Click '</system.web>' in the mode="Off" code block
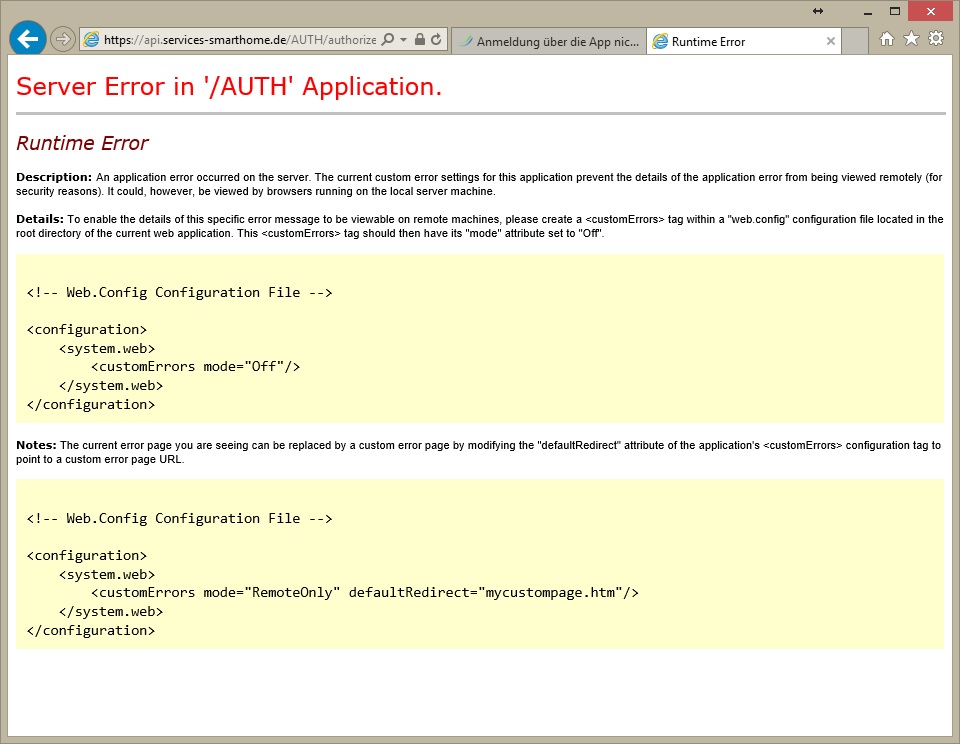This screenshot has width=960, height=744. pos(111,386)
